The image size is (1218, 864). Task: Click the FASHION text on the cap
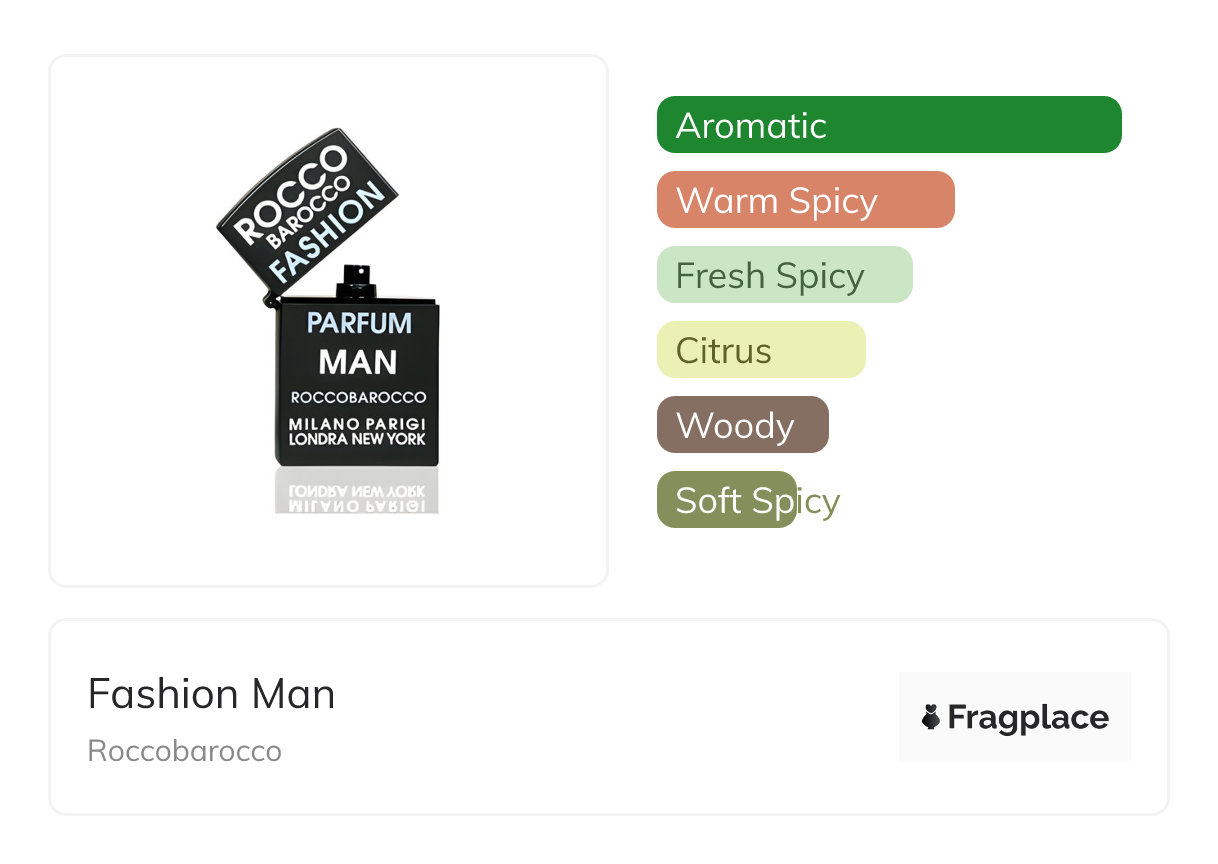[328, 233]
